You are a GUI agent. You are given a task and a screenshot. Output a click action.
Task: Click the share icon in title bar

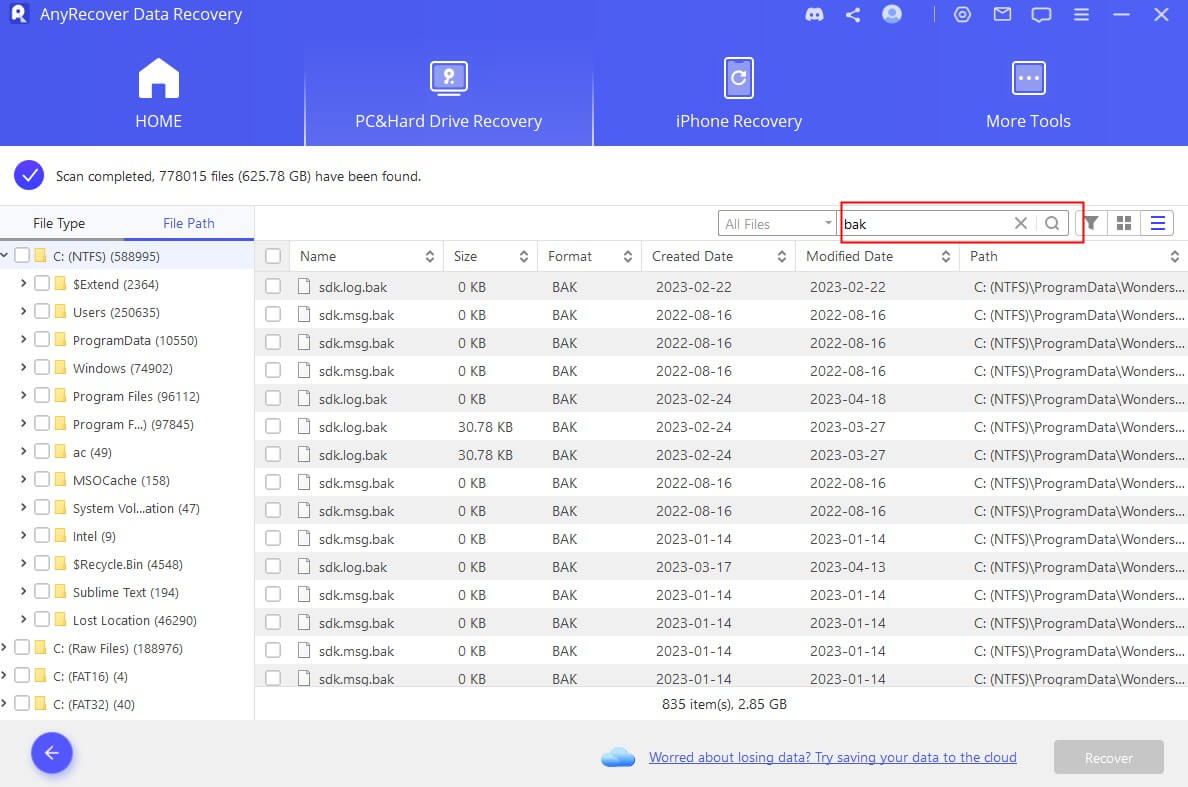[x=853, y=14]
